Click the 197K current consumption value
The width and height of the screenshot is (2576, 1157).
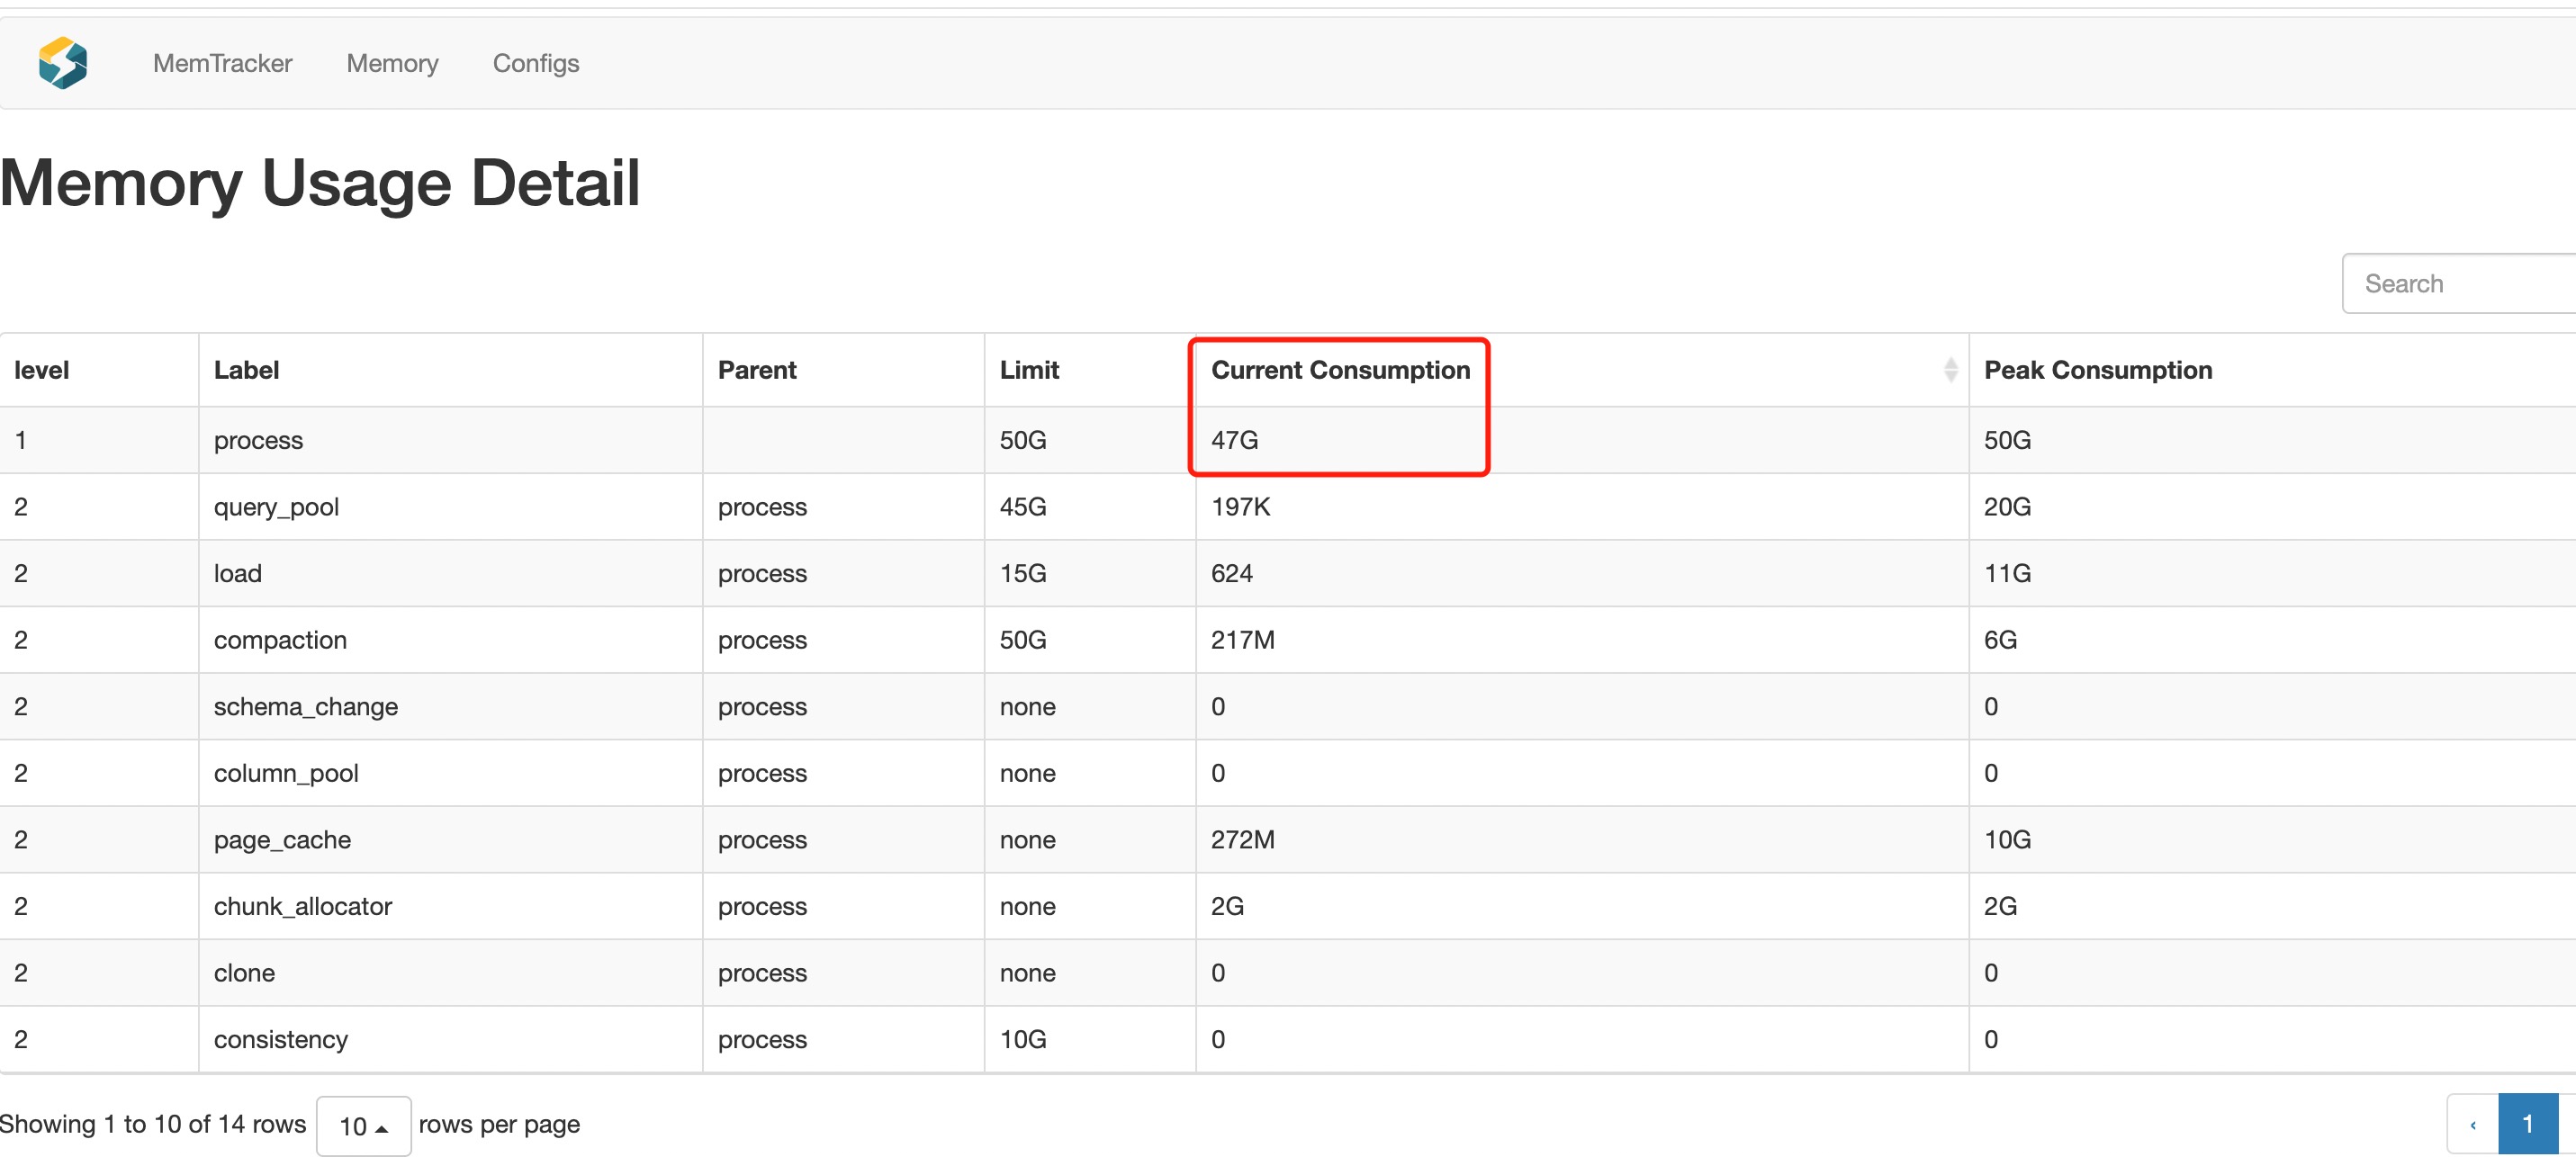[x=1240, y=507]
